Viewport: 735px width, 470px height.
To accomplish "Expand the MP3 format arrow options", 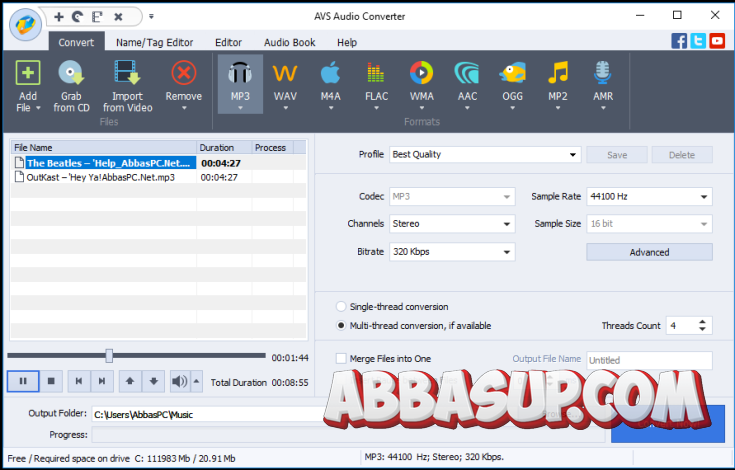I will pos(240,108).
